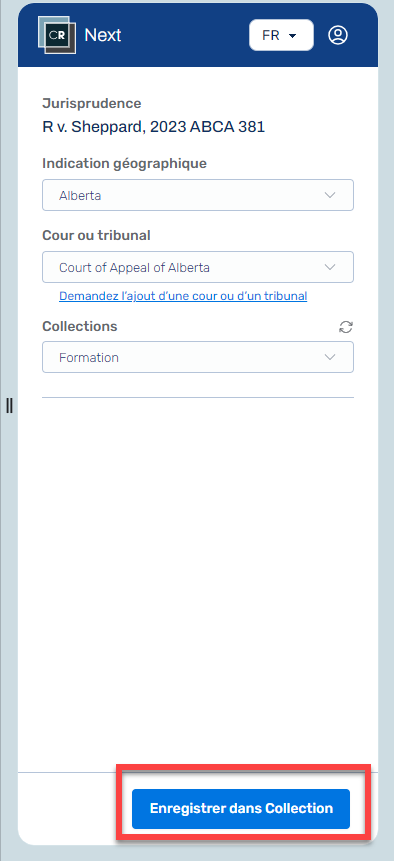The width and height of the screenshot is (394, 861).
Task: Refresh the Collections list with the sync icon
Action: tap(346, 327)
